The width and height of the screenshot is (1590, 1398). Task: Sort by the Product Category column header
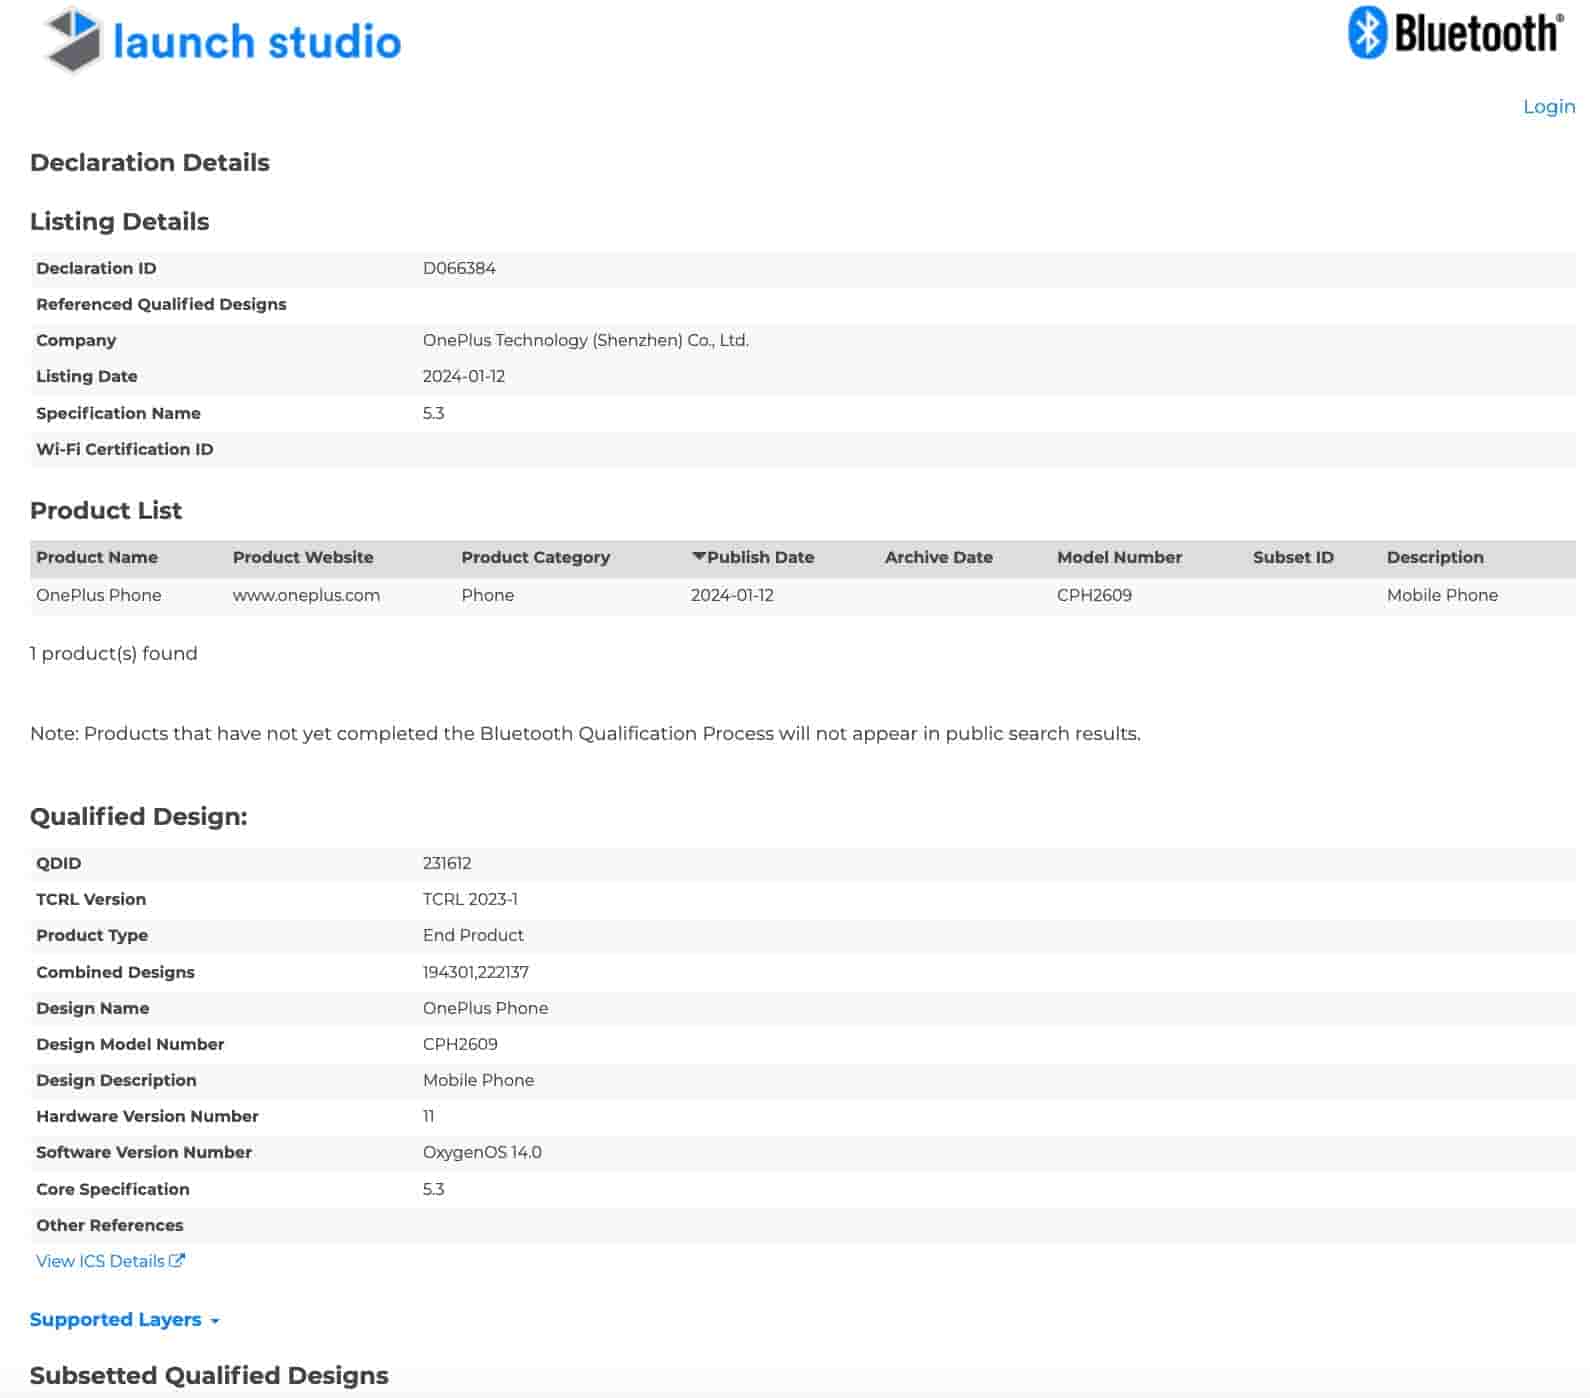click(x=535, y=557)
